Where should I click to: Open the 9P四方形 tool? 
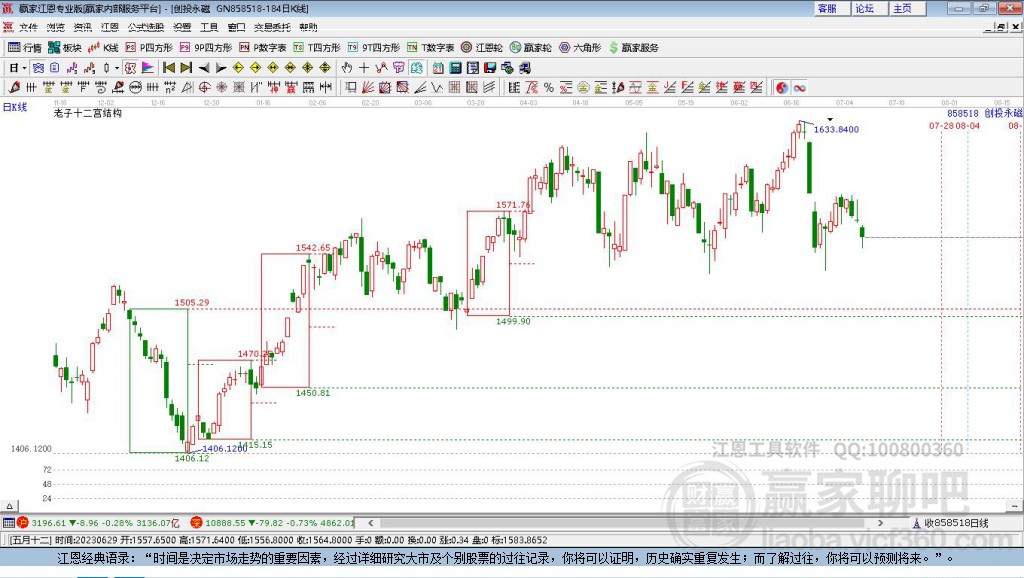coord(206,48)
